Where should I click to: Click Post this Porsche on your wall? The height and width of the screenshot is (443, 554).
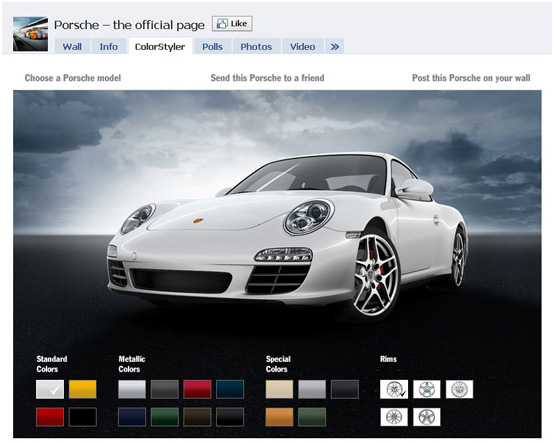click(471, 78)
